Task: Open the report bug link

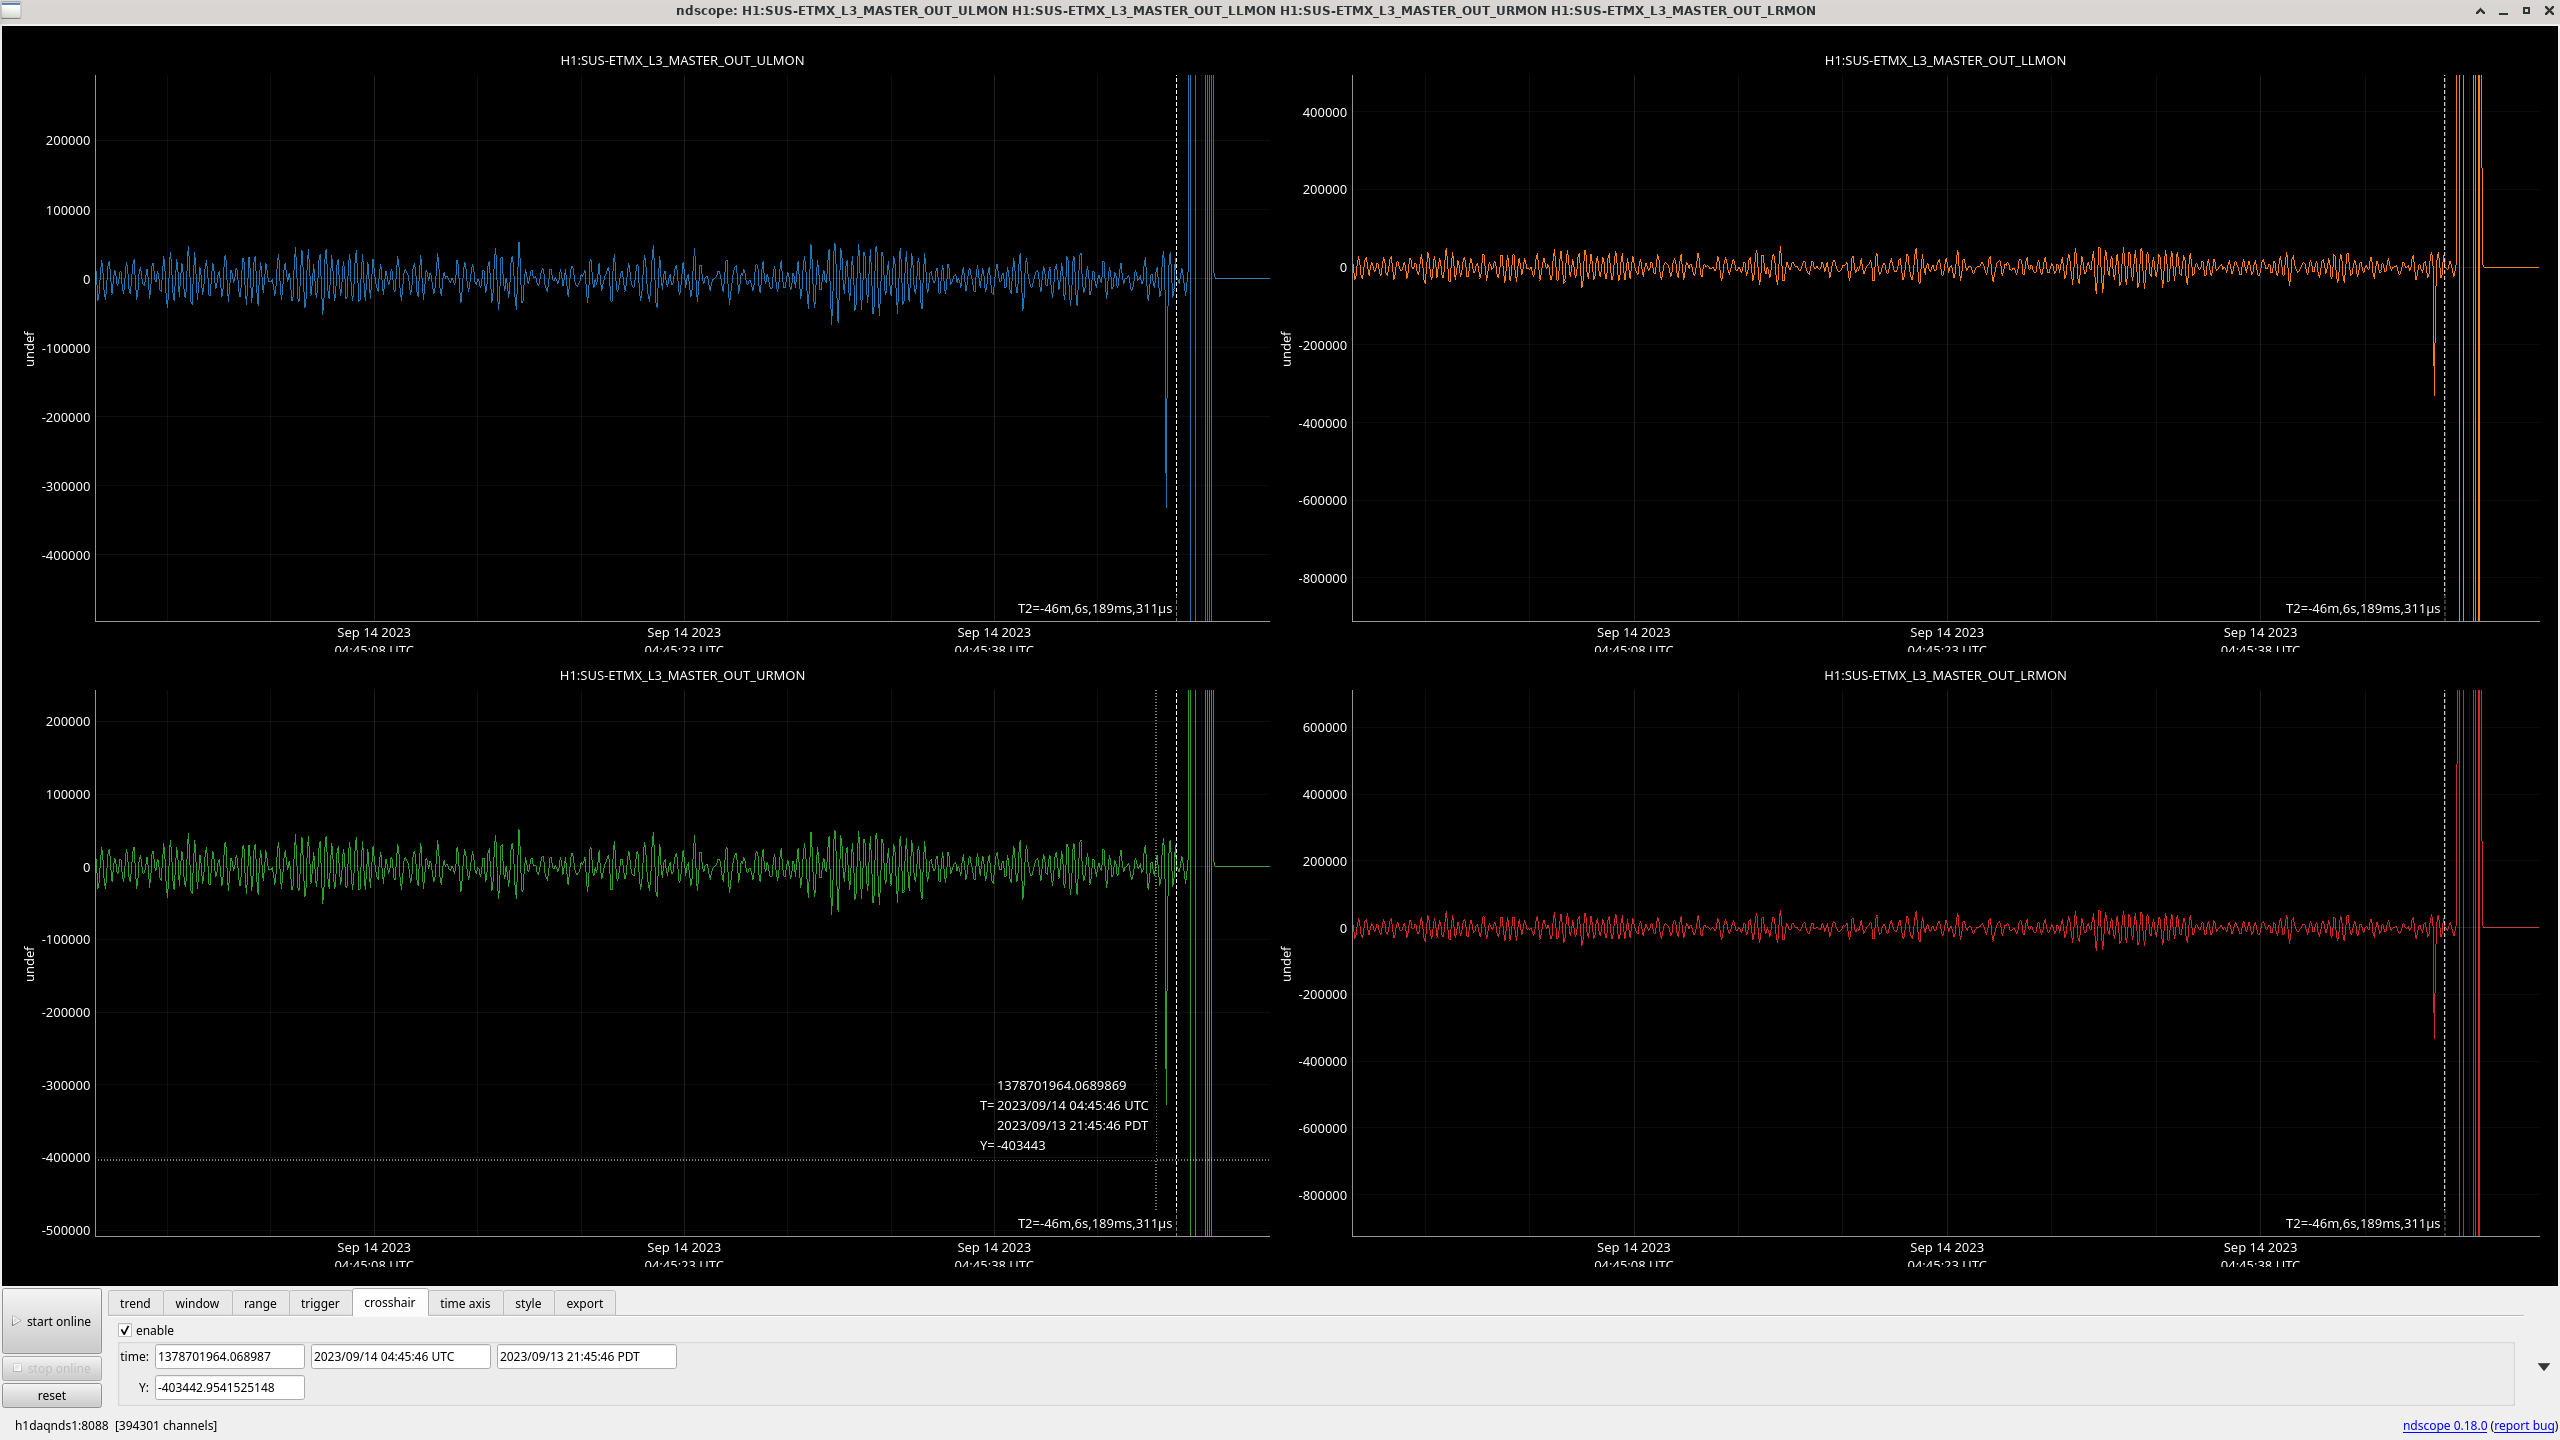Action: coord(2524,1426)
